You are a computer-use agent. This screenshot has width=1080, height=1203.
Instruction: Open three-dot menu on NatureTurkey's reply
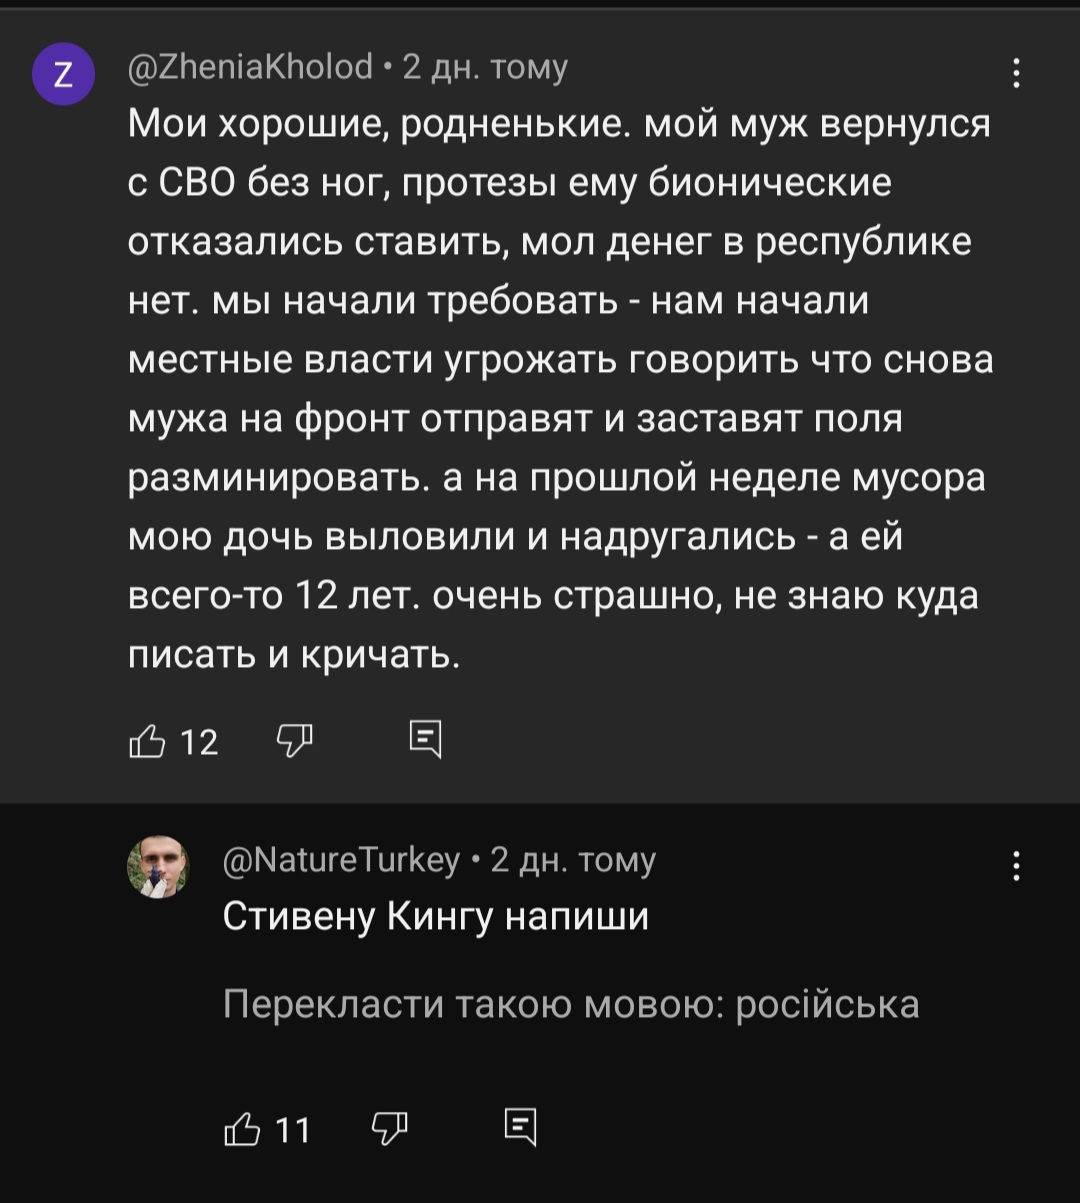click(1016, 865)
